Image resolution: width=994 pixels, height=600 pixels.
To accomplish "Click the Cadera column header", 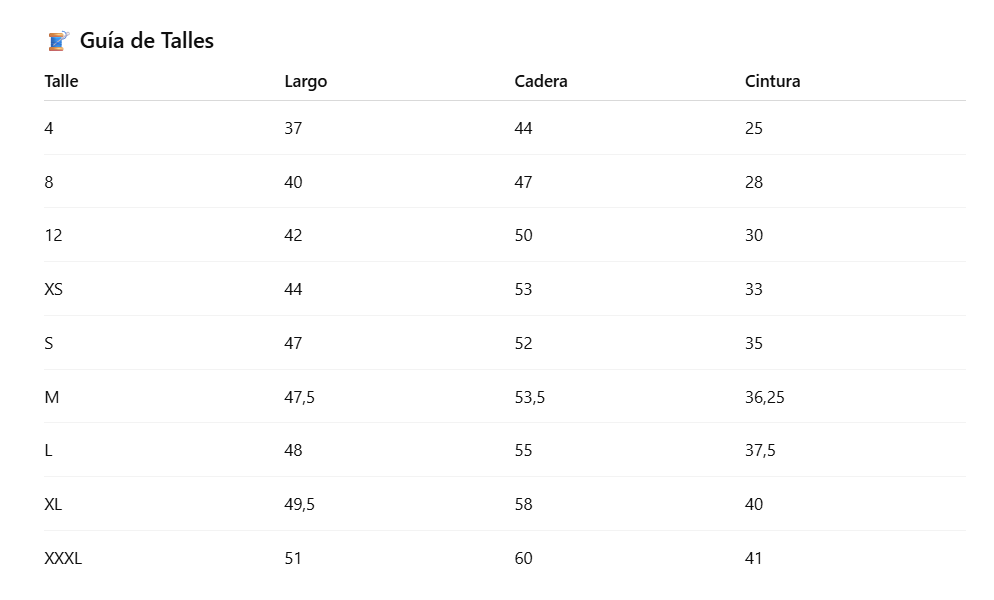I will pyautogui.click(x=540, y=82).
